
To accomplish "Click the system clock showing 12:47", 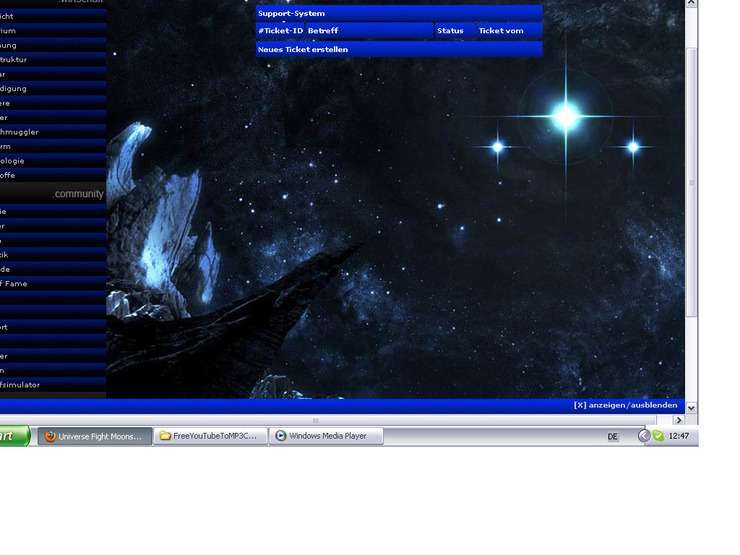I will 678,436.
